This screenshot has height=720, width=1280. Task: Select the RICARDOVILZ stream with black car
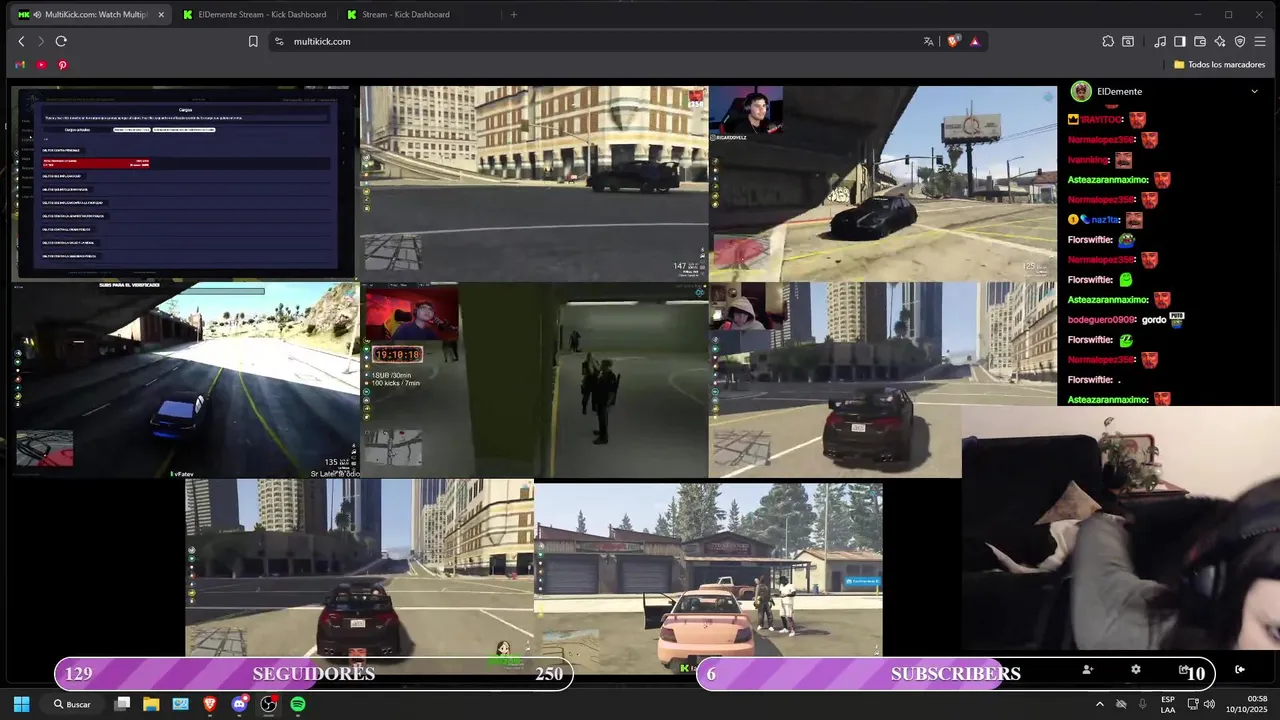[883, 183]
